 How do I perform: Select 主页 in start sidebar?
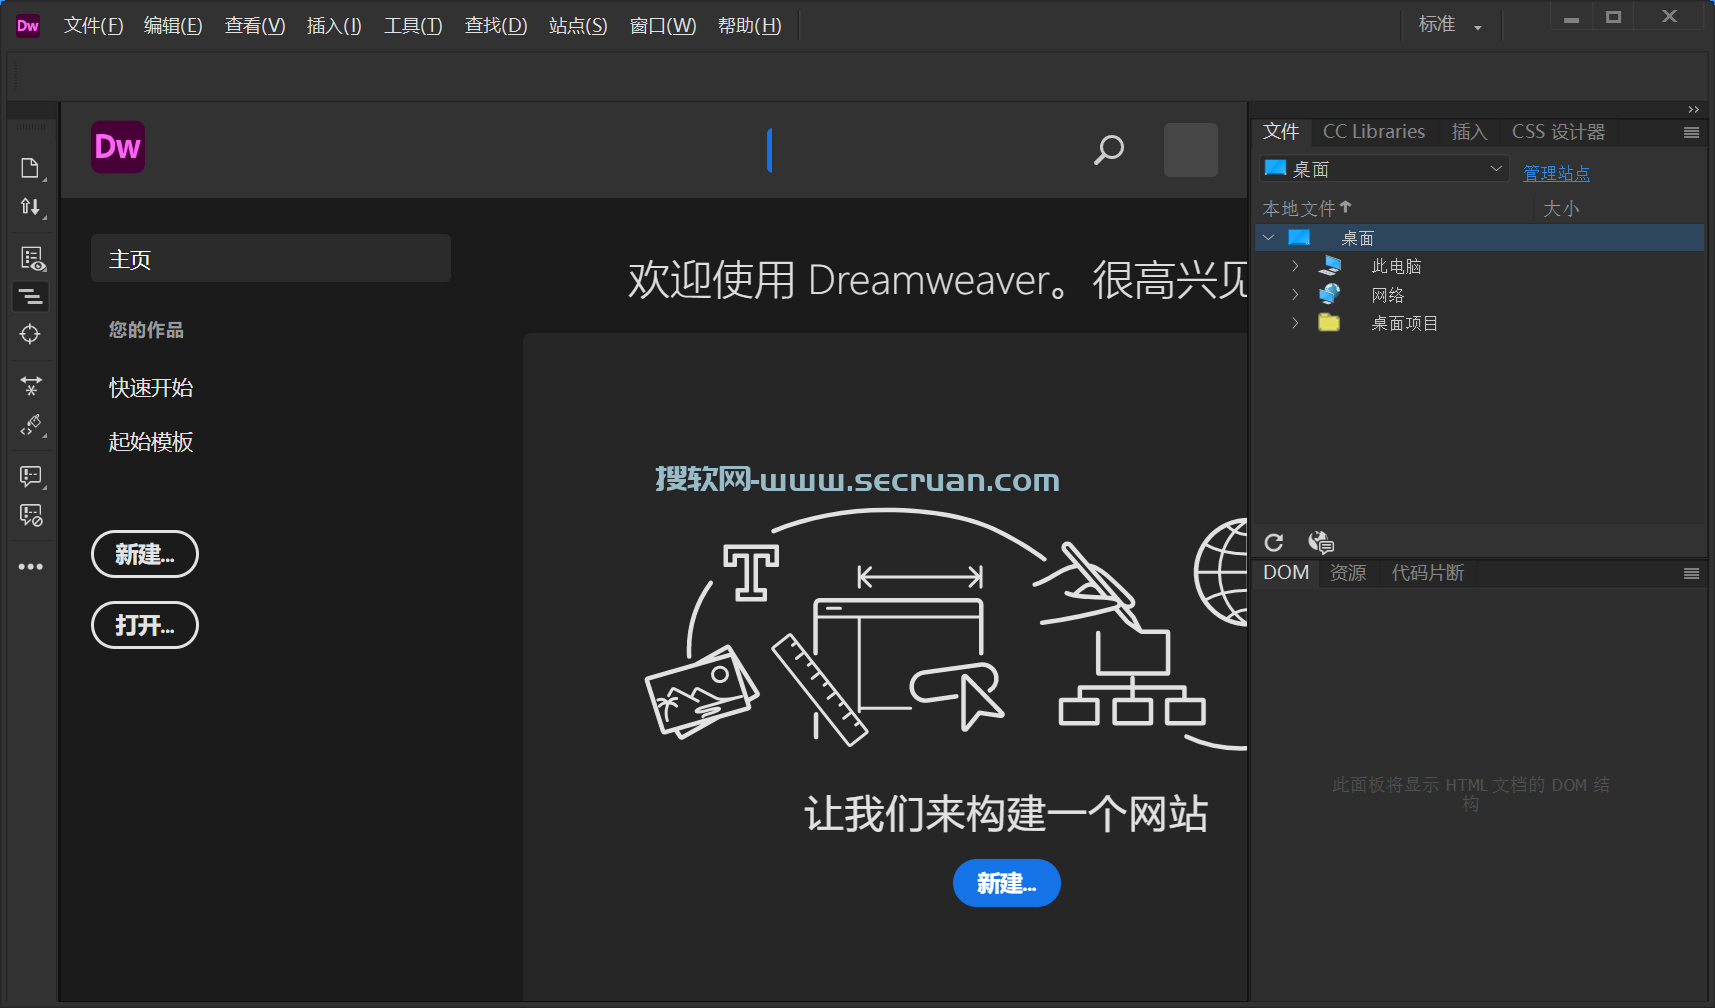tap(271, 259)
